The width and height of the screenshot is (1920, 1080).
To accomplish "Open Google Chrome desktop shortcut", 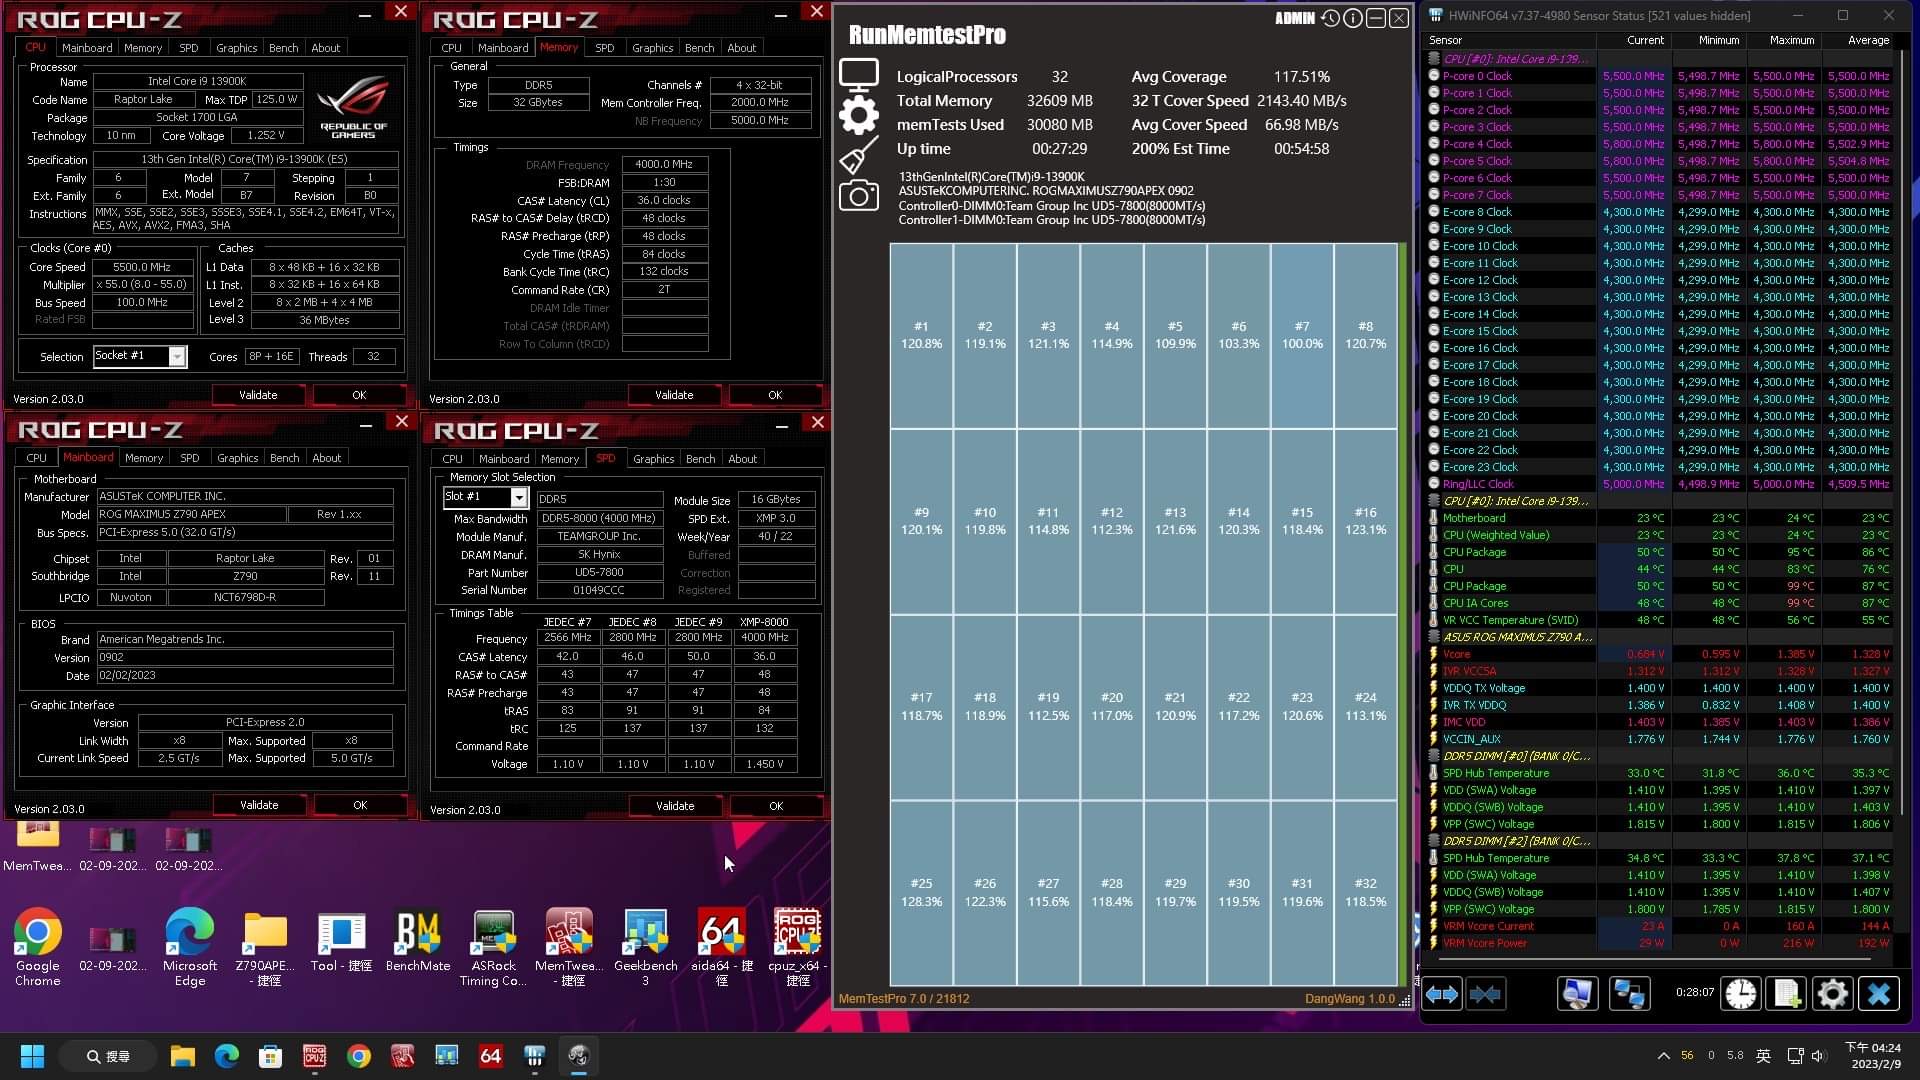I will (38, 948).
